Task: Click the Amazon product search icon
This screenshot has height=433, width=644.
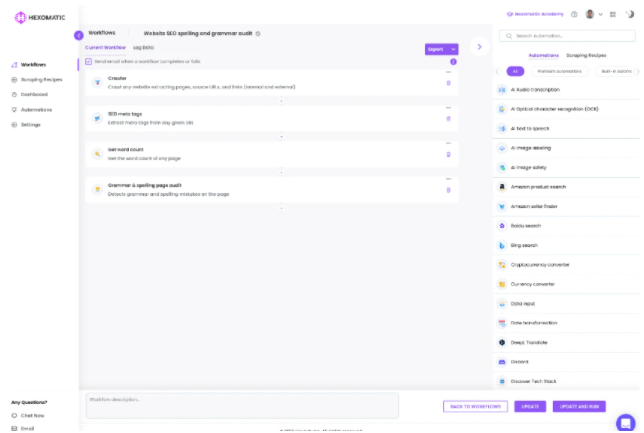Action: click(503, 186)
